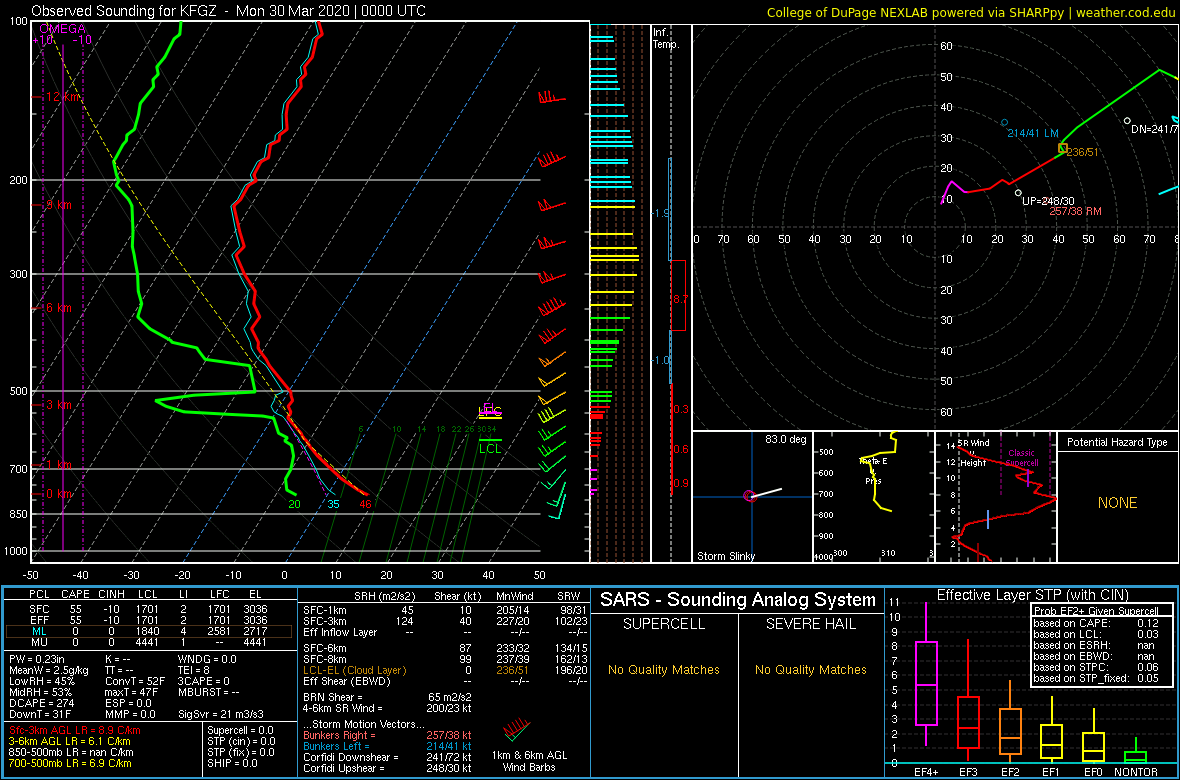The width and height of the screenshot is (1180, 780).
Task: Click No Quality Matches under SEVERE HAIL
Action: coord(810,669)
